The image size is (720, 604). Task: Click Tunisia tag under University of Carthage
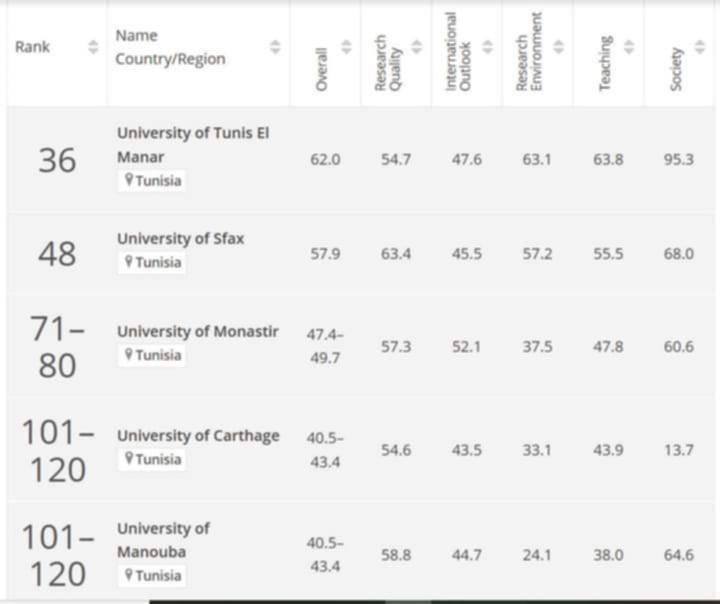tap(152, 459)
